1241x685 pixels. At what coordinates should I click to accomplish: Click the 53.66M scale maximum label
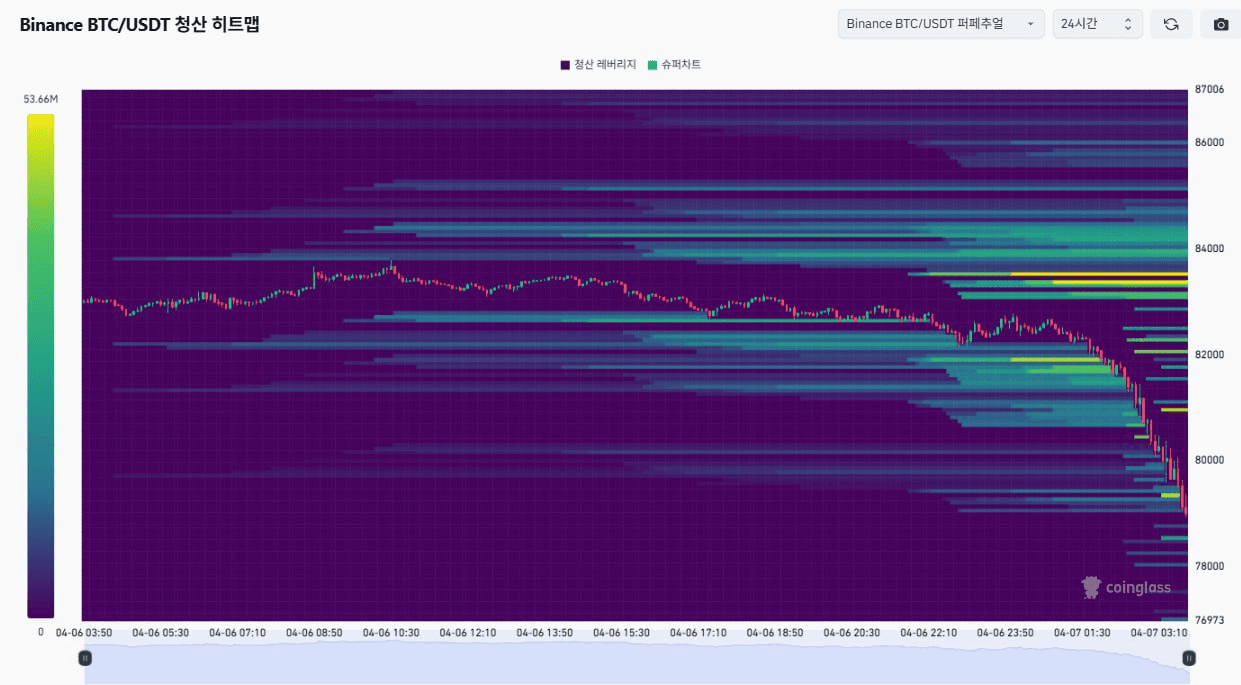coord(41,99)
